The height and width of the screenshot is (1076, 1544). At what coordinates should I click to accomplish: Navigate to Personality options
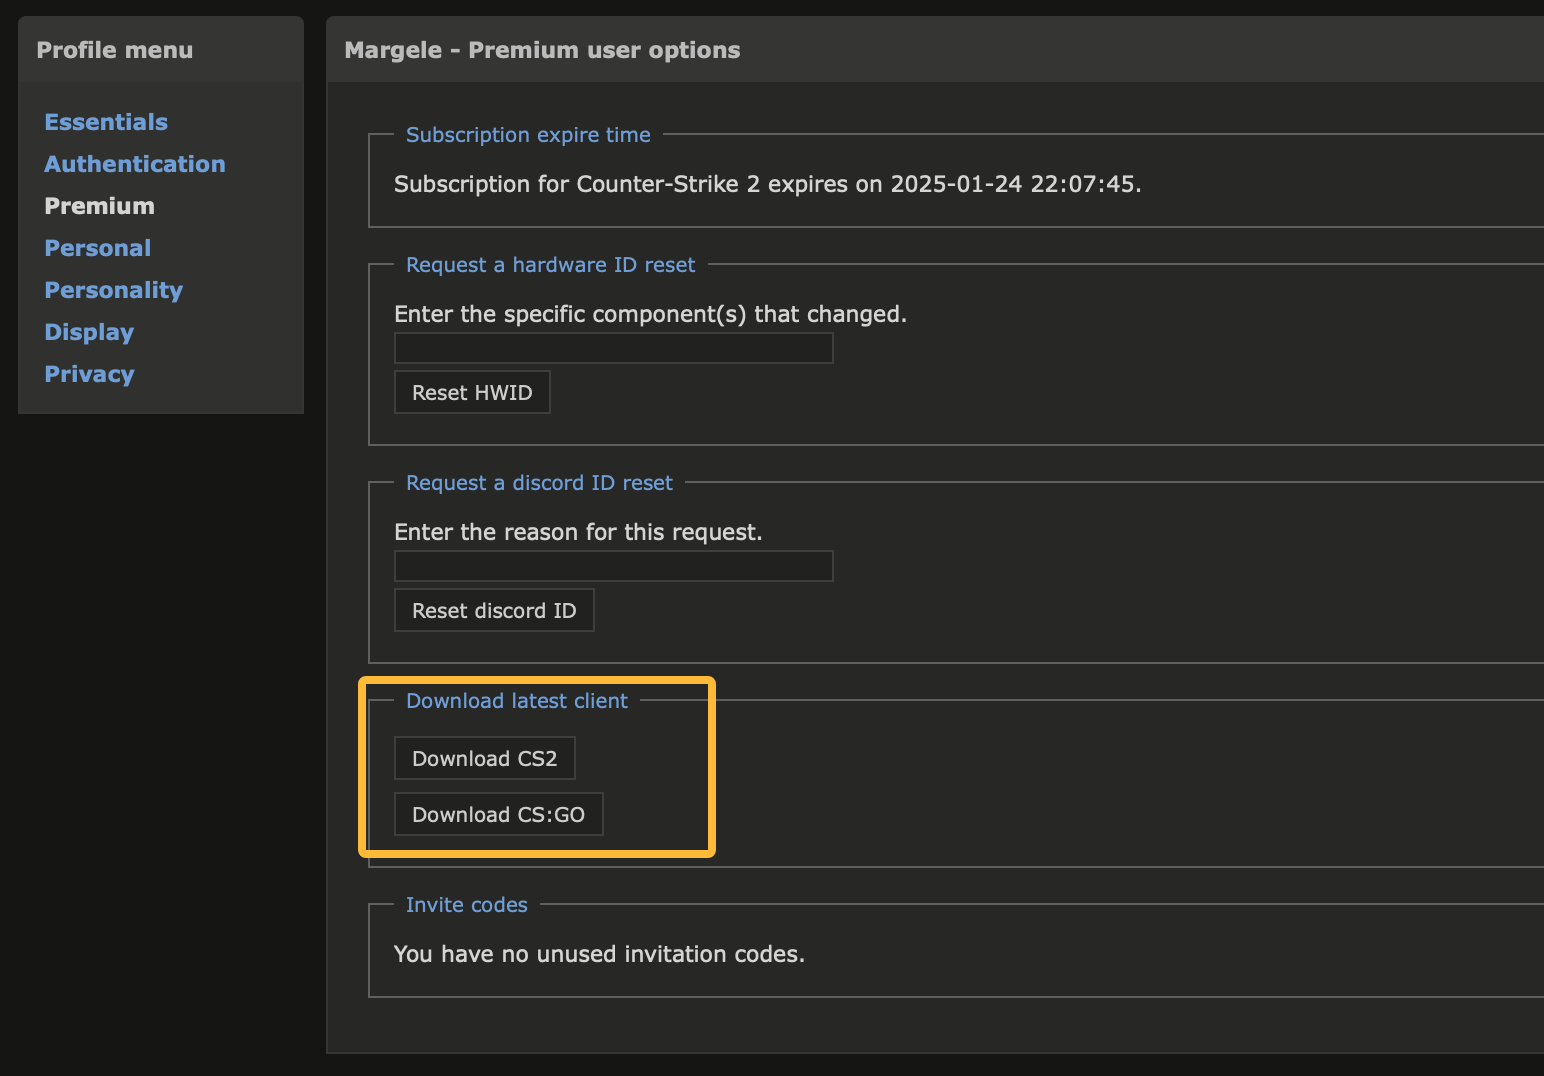point(114,290)
